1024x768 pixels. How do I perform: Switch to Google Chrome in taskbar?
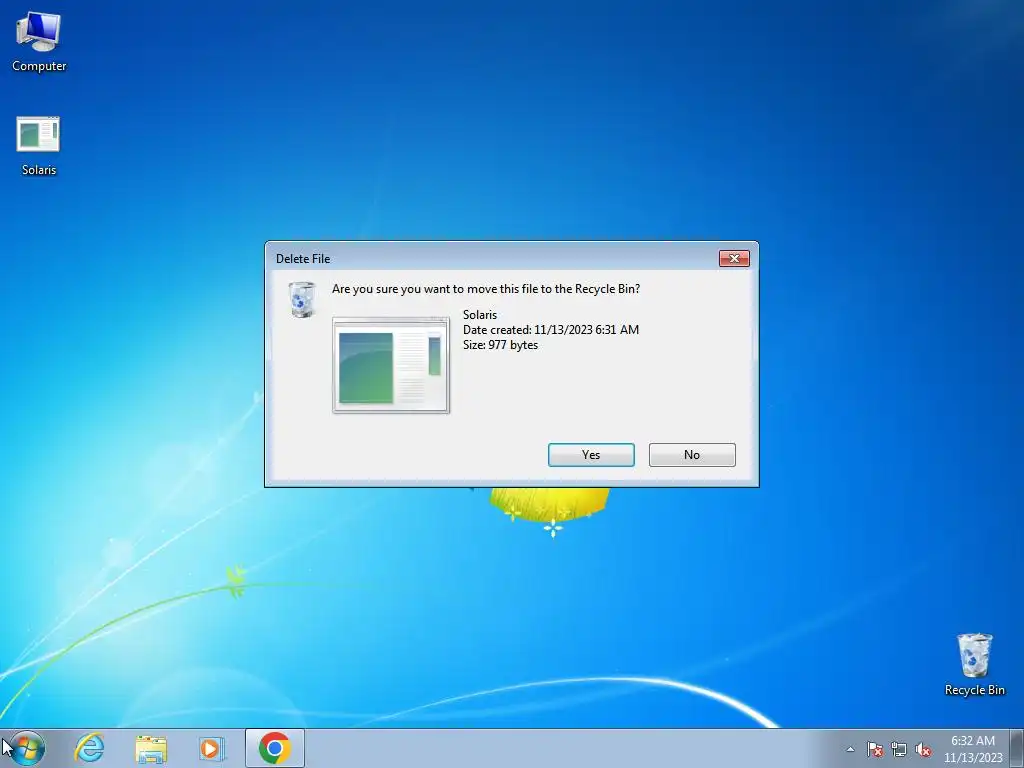coord(275,748)
